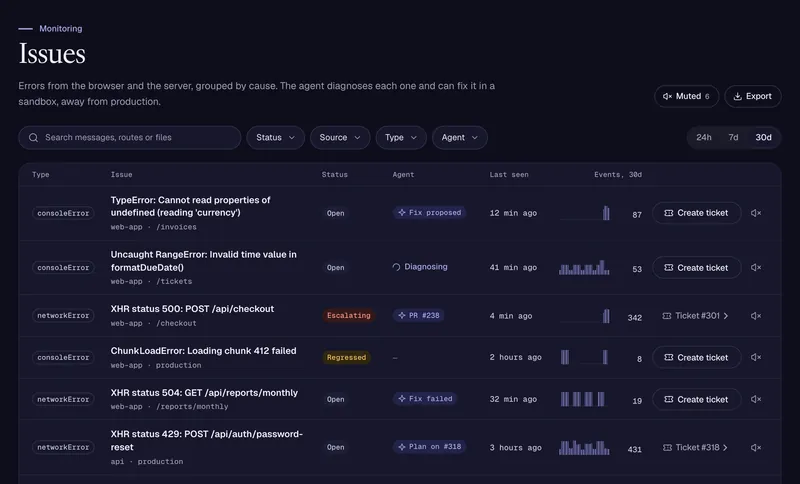Viewport: 800px width, 484px height.
Task: Click the Status column header
Action: point(335,174)
